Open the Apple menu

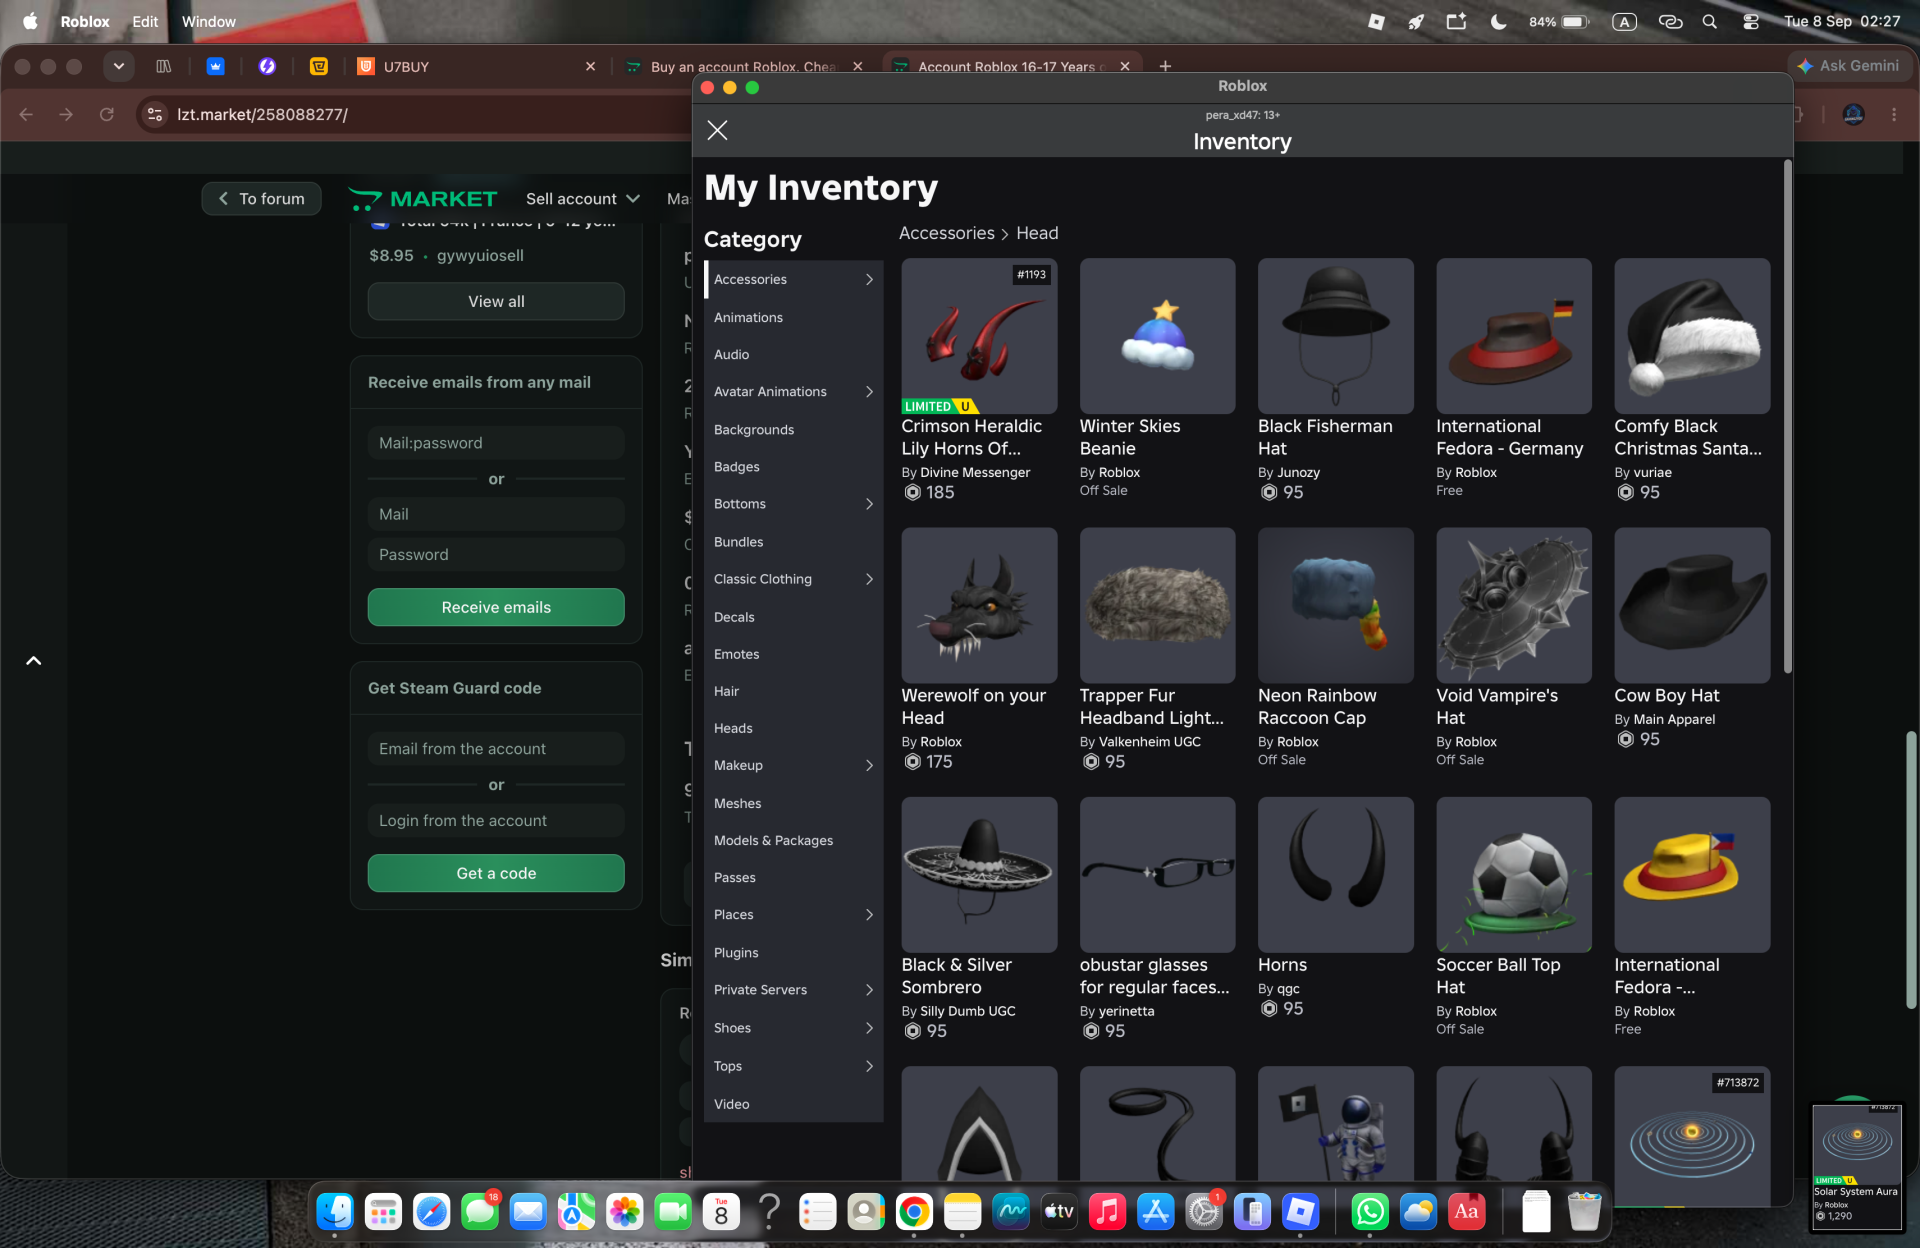pos(30,21)
